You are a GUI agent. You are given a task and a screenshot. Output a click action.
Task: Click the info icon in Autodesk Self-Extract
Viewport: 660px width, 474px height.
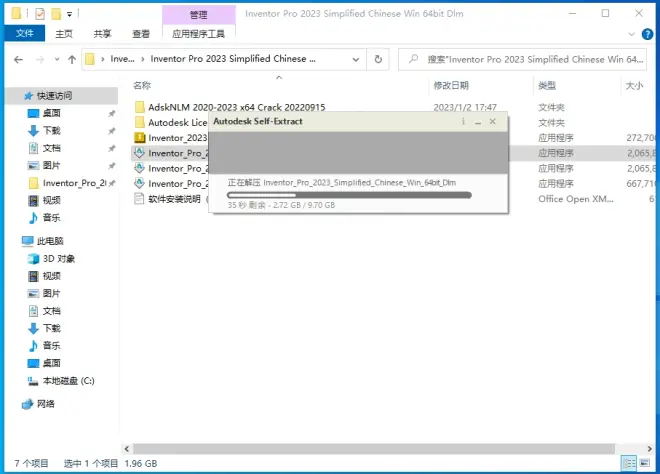tap(463, 122)
